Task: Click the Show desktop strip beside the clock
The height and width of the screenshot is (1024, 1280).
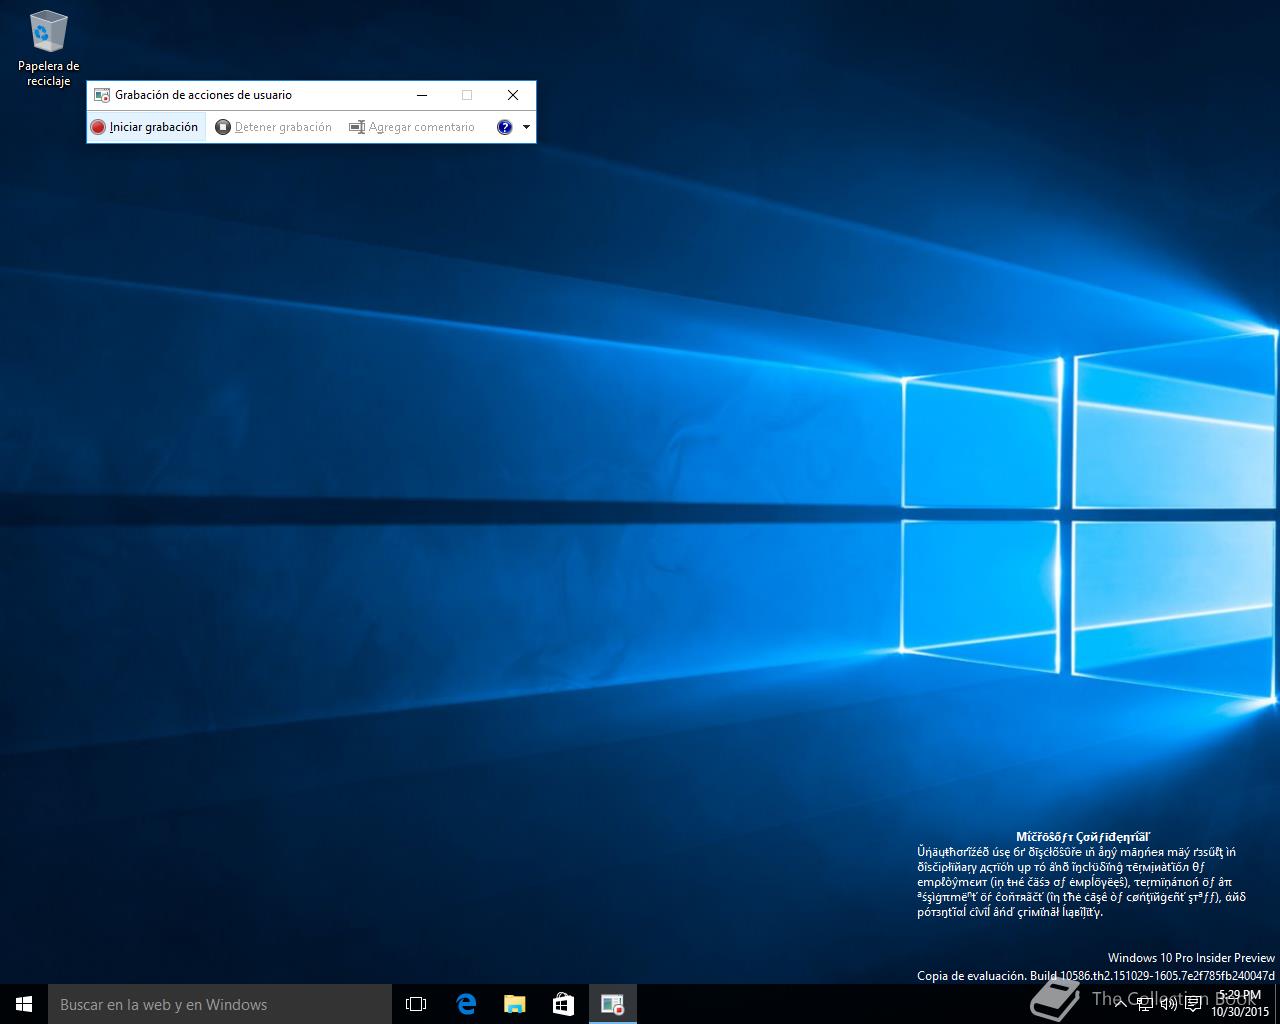Action: [x=1277, y=1004]
